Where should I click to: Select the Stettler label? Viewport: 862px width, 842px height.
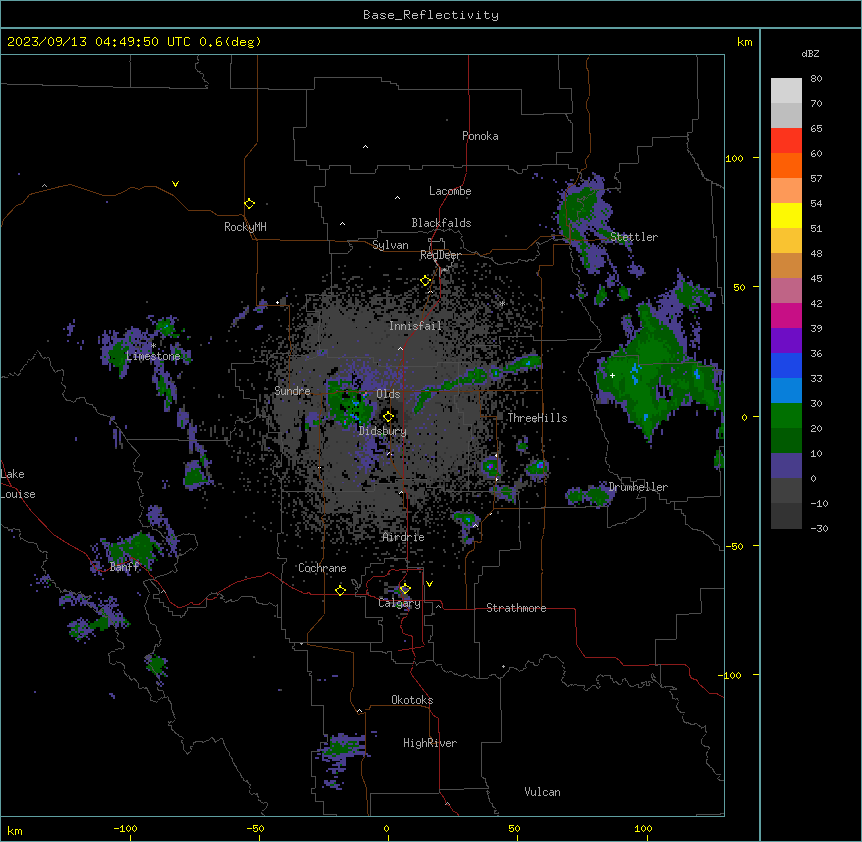pos(634,237)
